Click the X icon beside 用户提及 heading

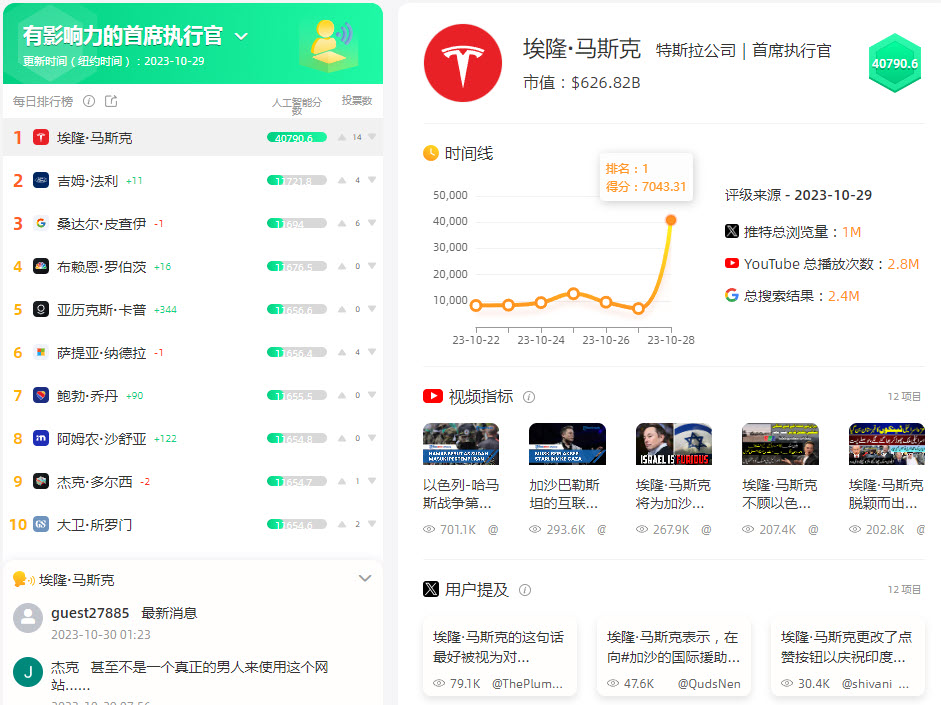(x=431, y=589)
